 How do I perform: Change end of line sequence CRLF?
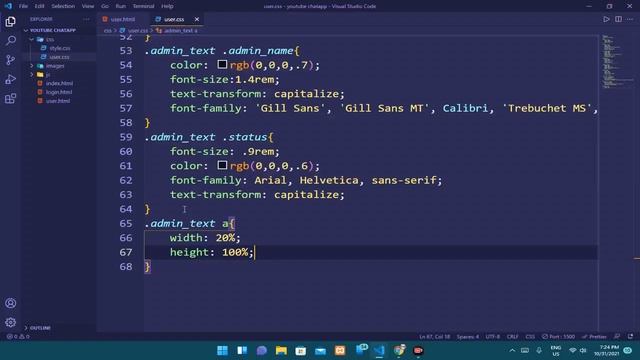(x=512, y=336)
